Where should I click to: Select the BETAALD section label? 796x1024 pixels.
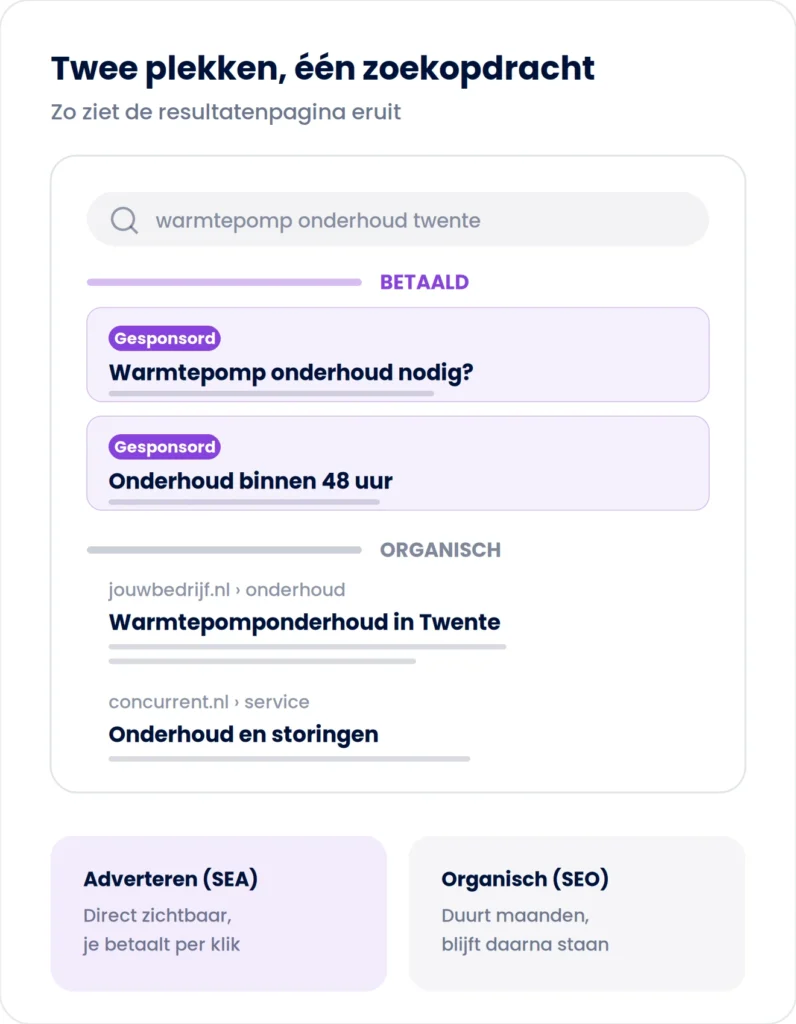pyautogui.click(x=424, y=282)
